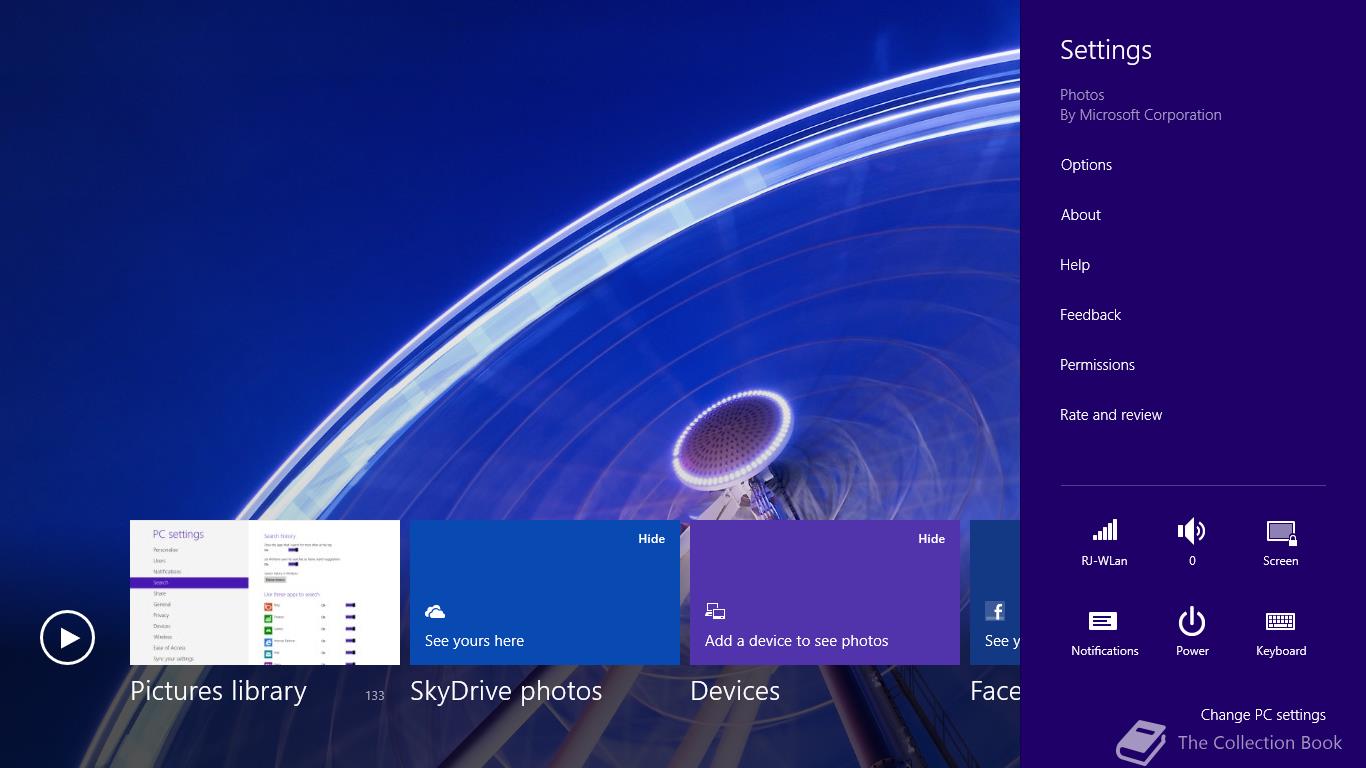This screenshot has height=768, width=1366.
Task: Open Help in Settings
Action: click(x=1075, y=265)
